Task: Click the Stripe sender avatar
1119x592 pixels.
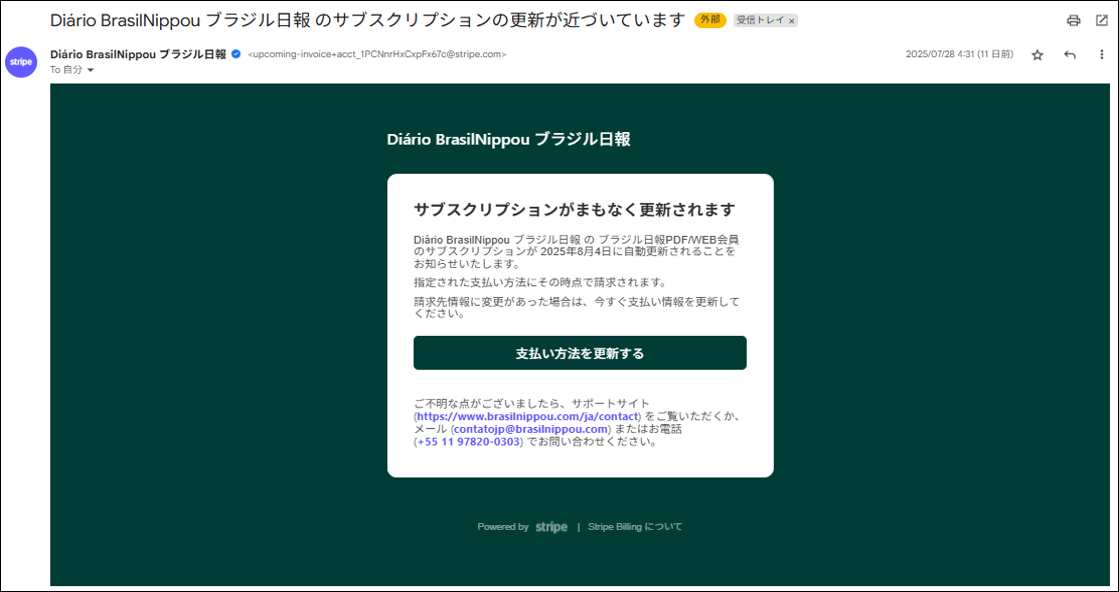Action: point(21,62)
